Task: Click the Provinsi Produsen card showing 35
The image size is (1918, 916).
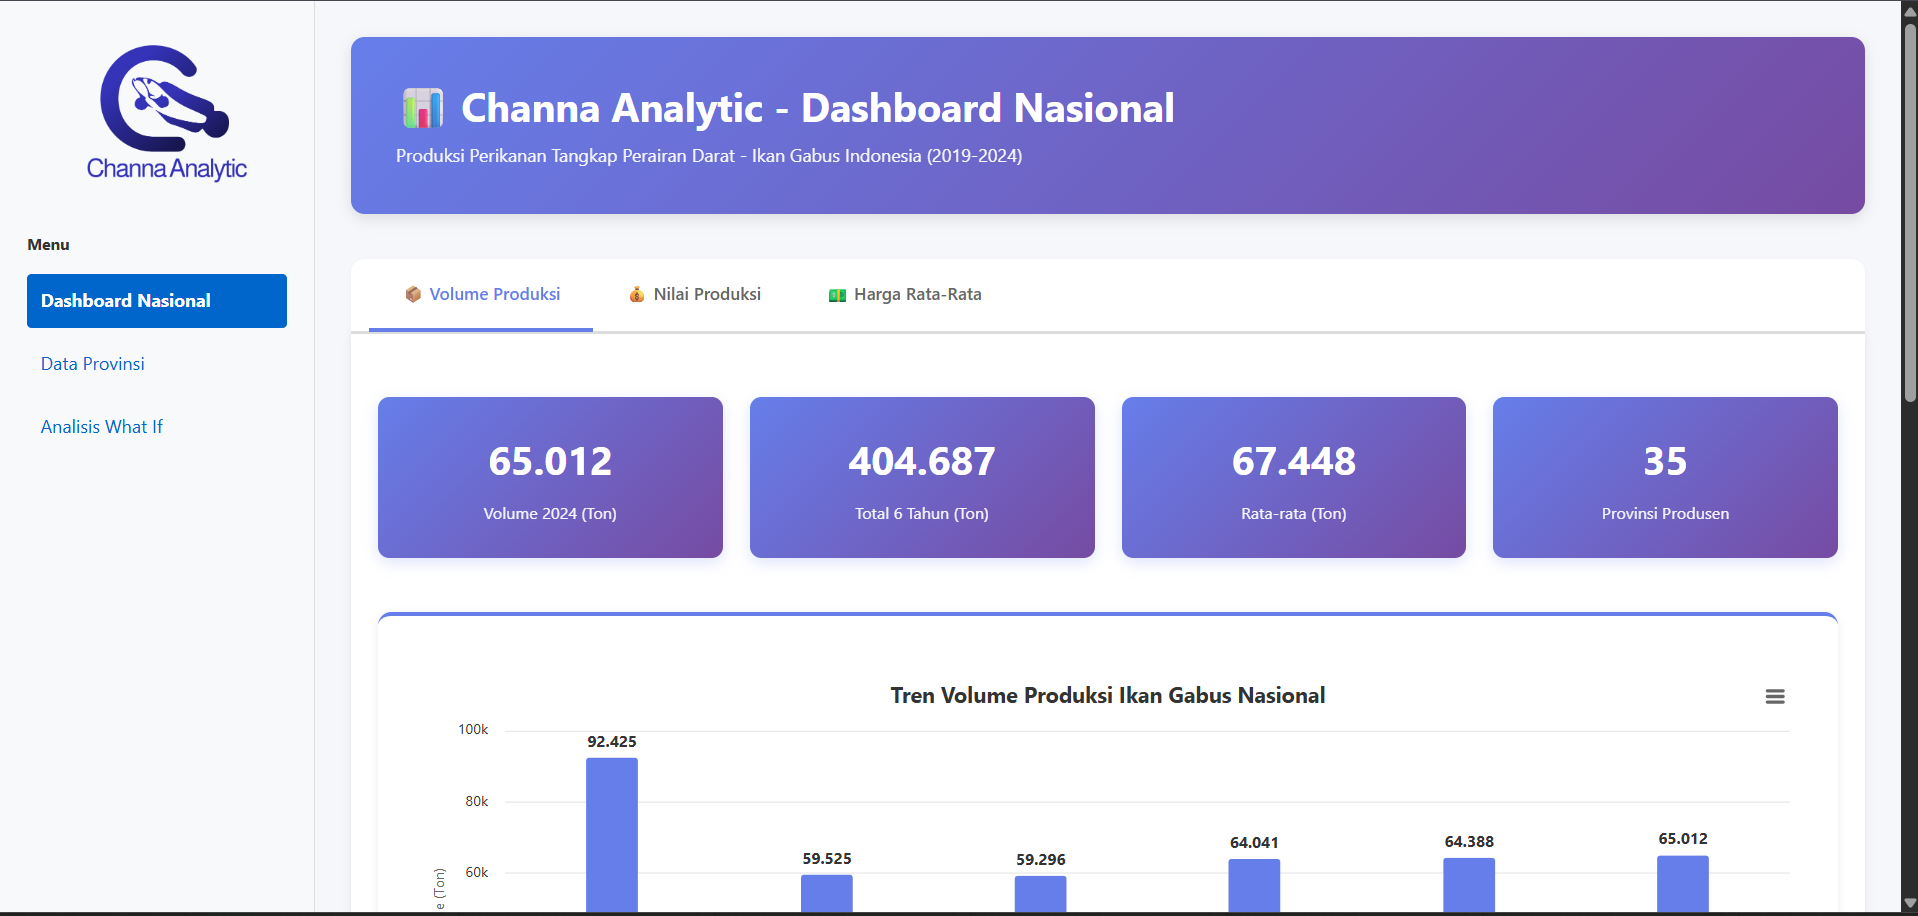Action: [x=1664, y=477]
